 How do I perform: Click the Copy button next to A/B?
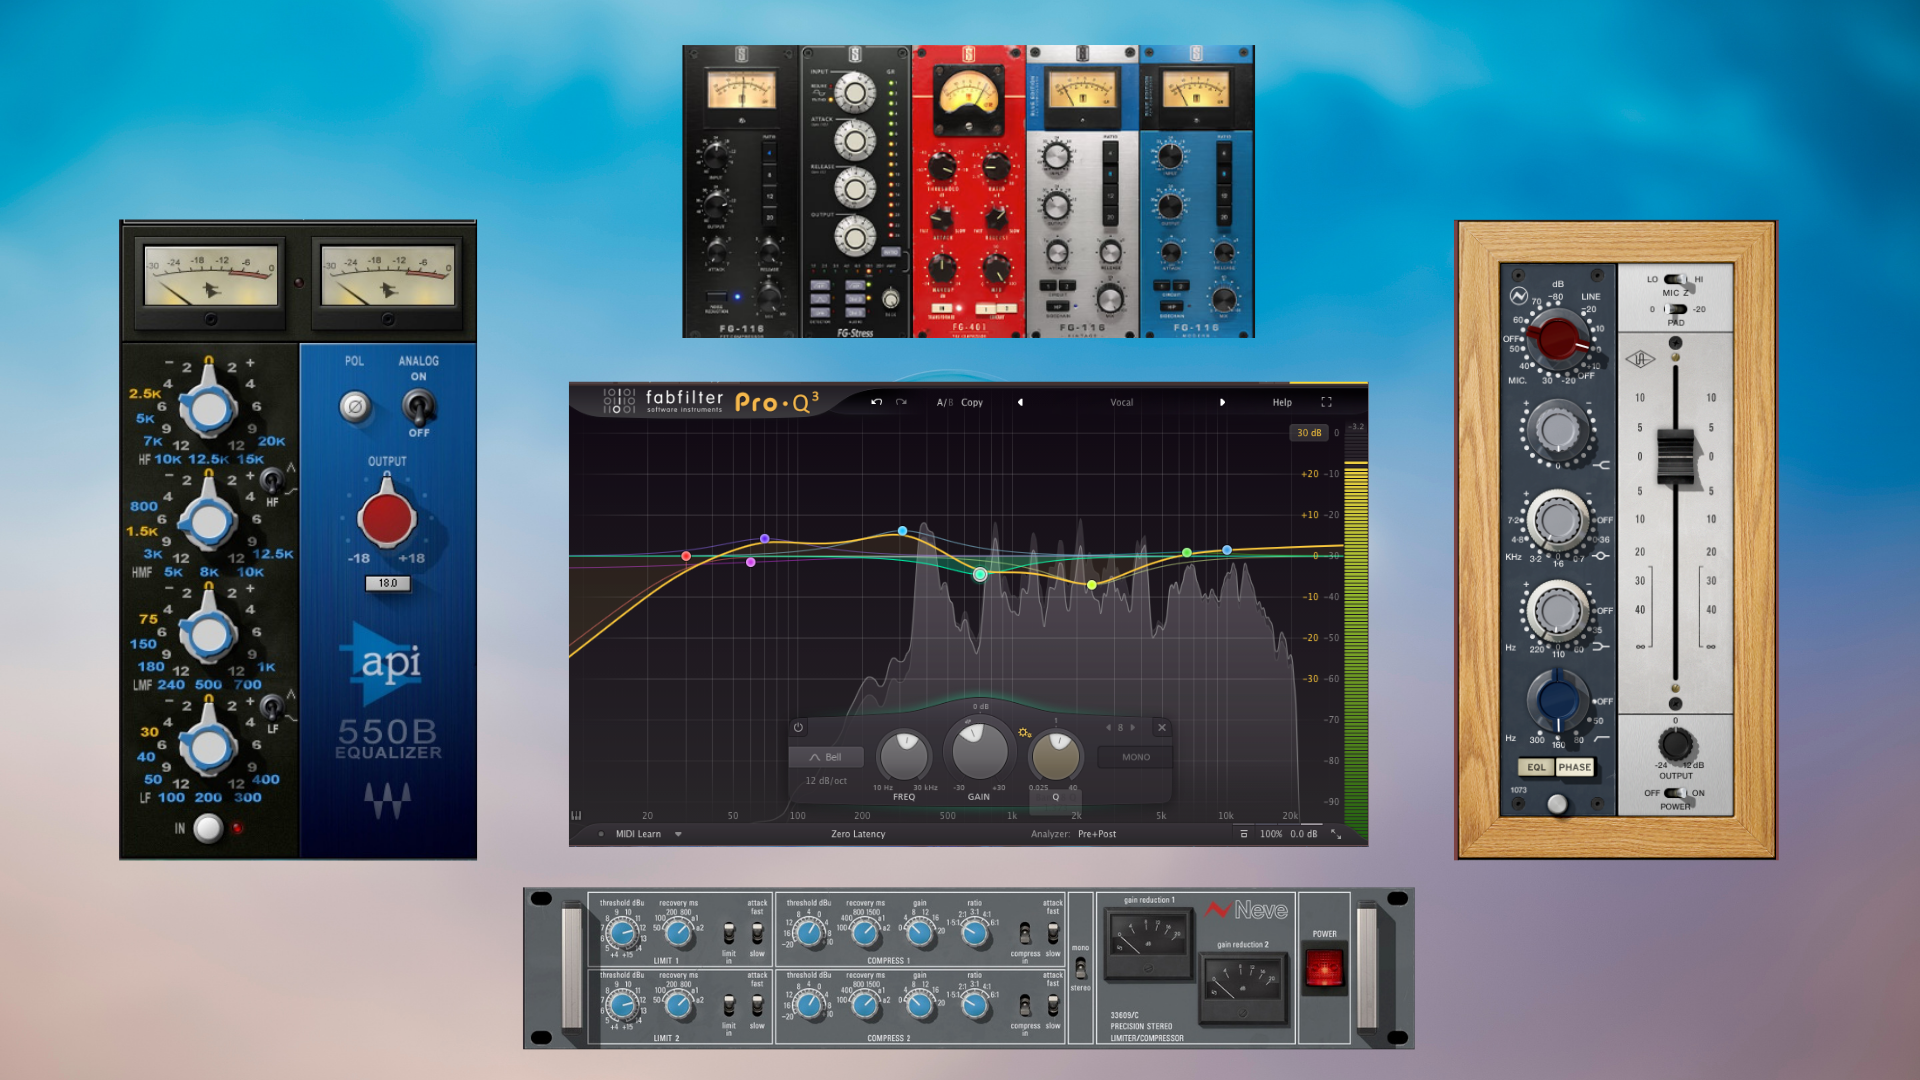[972, 402]
